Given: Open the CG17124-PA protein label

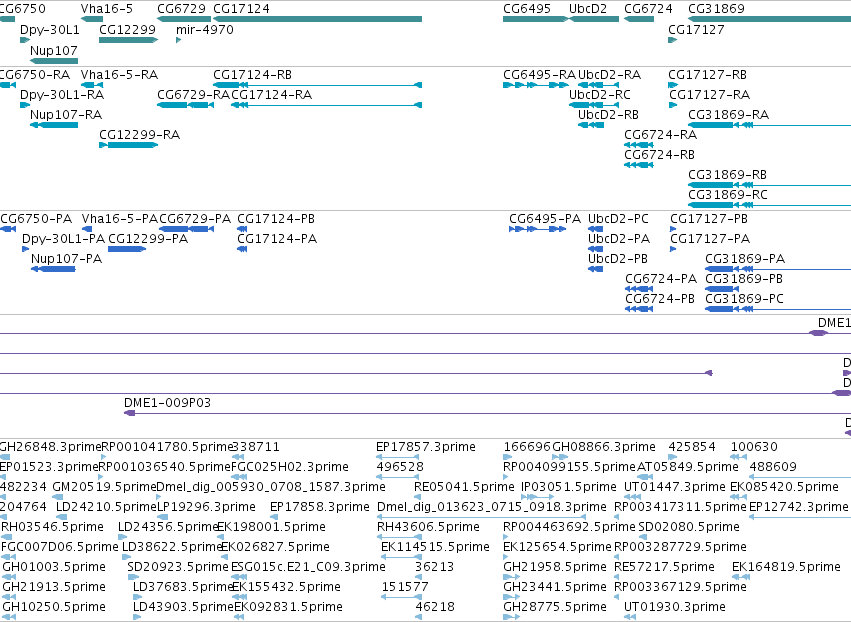Looking at the screenshot, I should (x=277, y=239).
